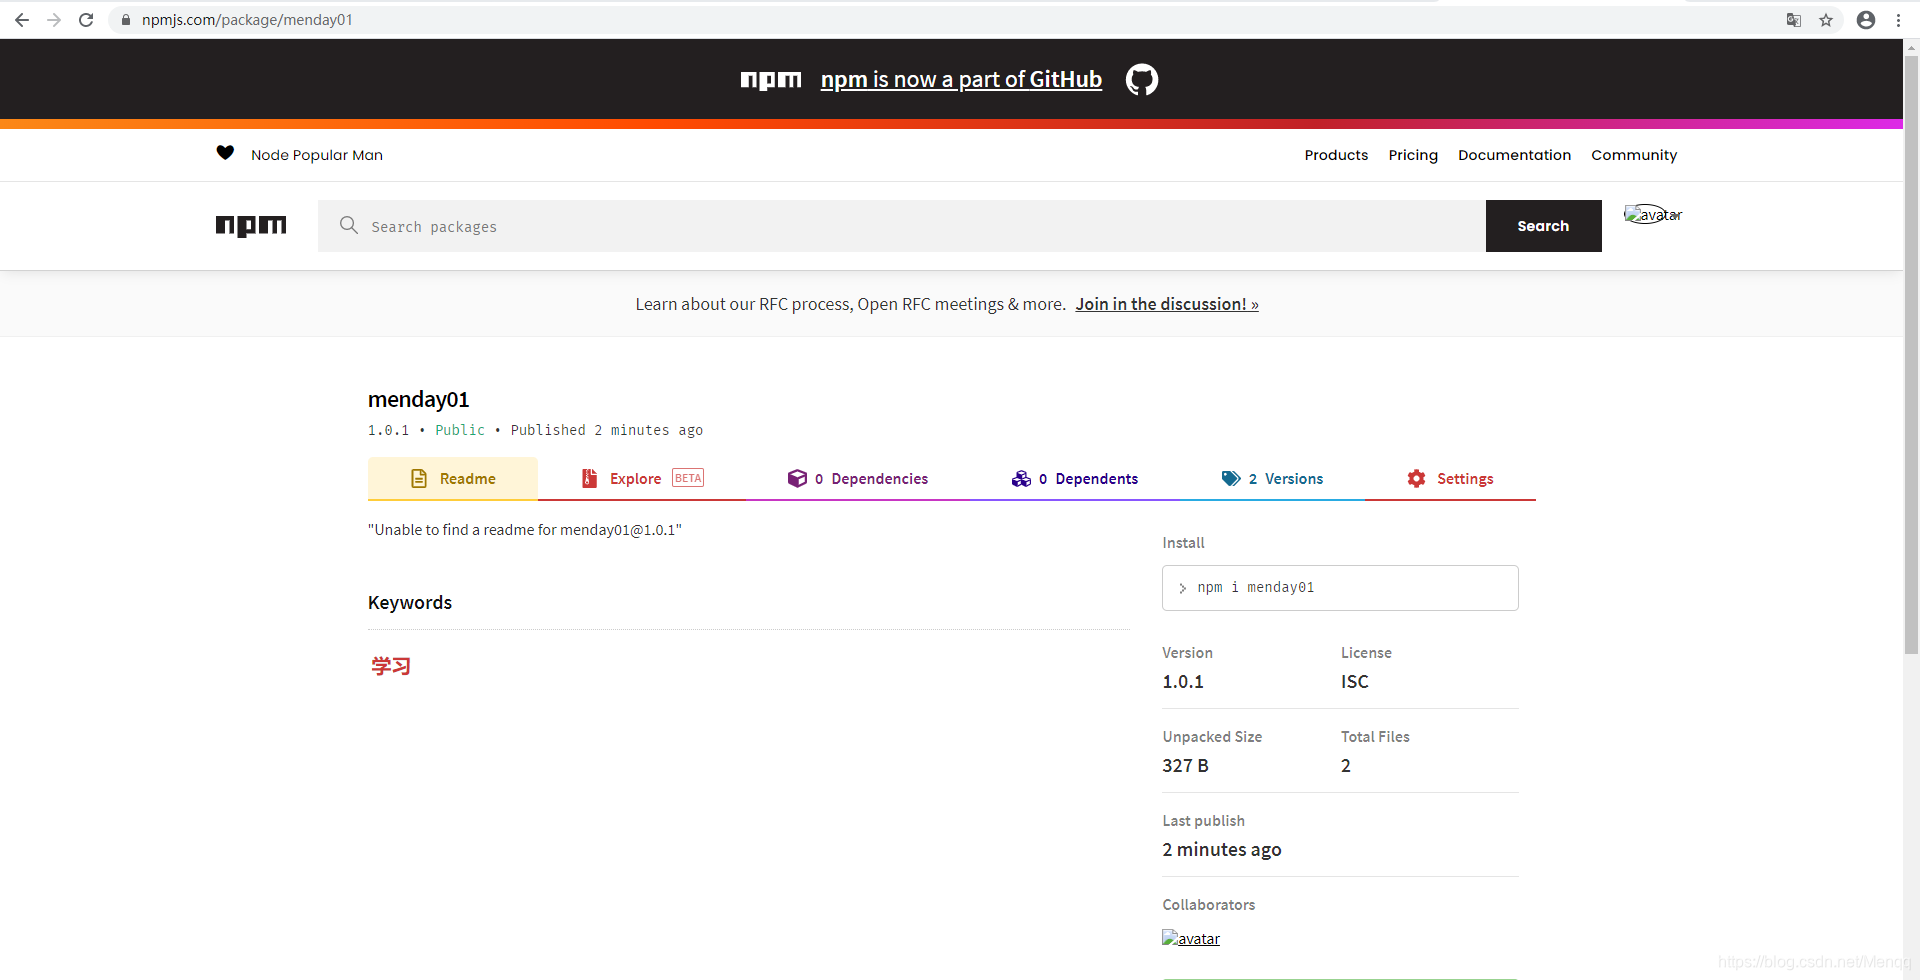This screenshot has height=980, width=1920.
Task: Click the Versions tag icon
Action: pyautogui.click(x=1231, y=478)
